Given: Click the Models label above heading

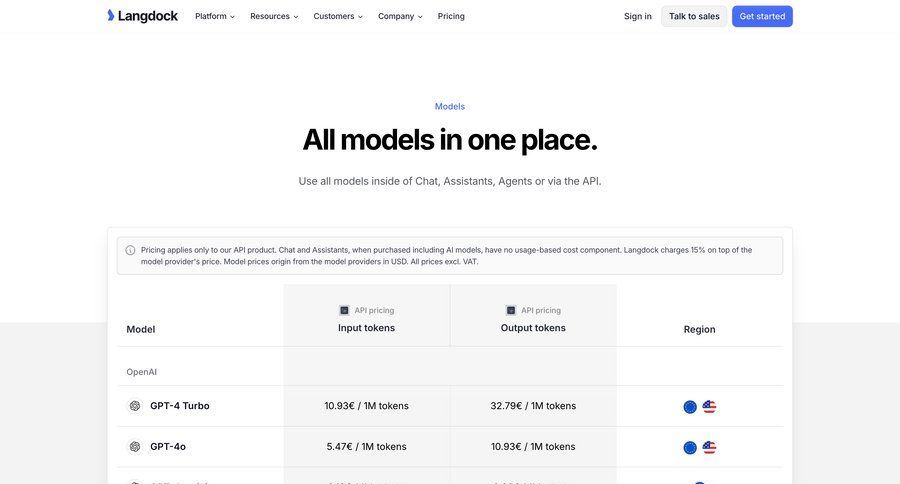Looking at the screenshot, I should click(449, 106).
